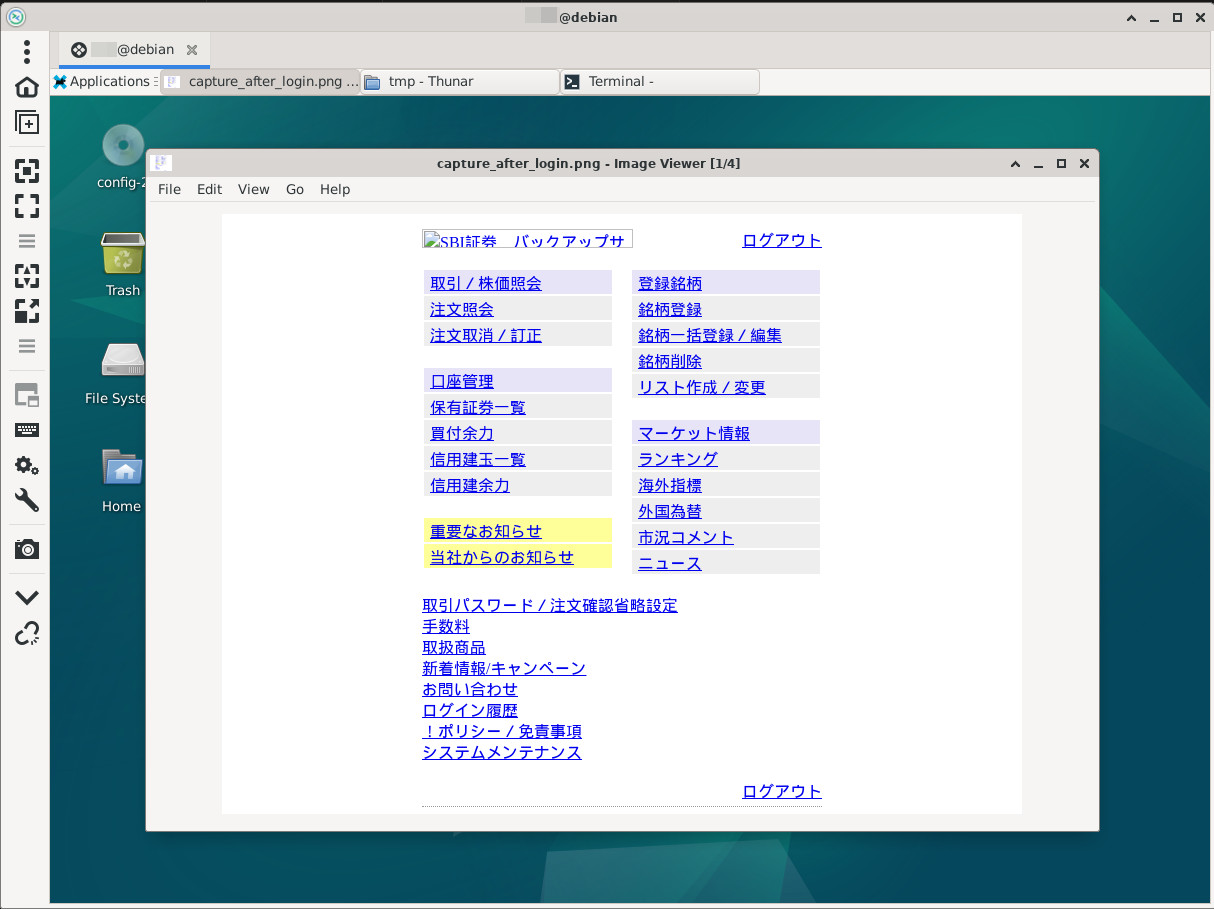1214x909 pixels.
Task: Open the Help menu in Image Viewer
Action: (335, 189)
